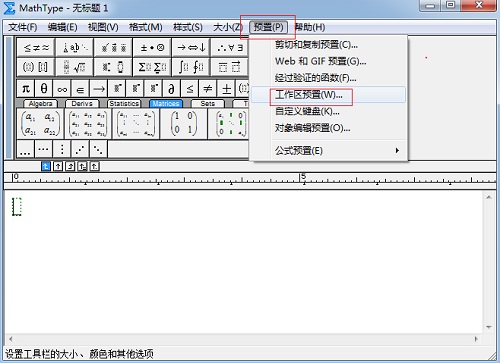Viewport: 500px width, 363px height.
Task: Open the 格式(M) menu
Action: pos(146,27)
